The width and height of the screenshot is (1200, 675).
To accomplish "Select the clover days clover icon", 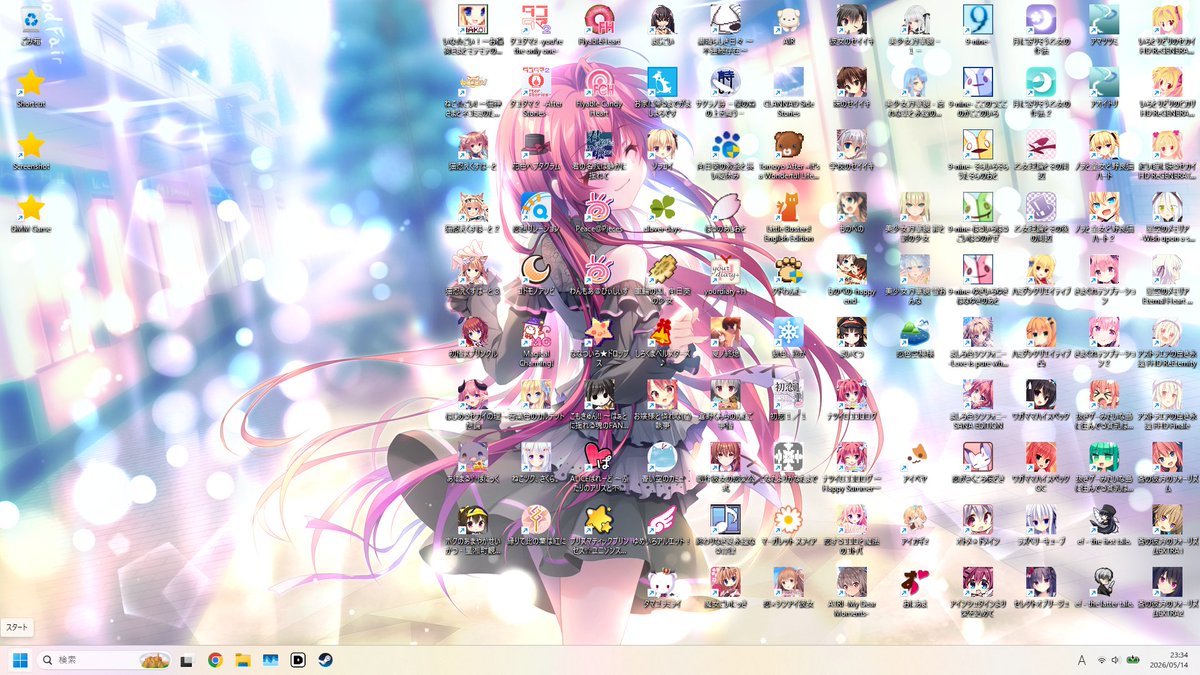I will (x=662, y=208).
